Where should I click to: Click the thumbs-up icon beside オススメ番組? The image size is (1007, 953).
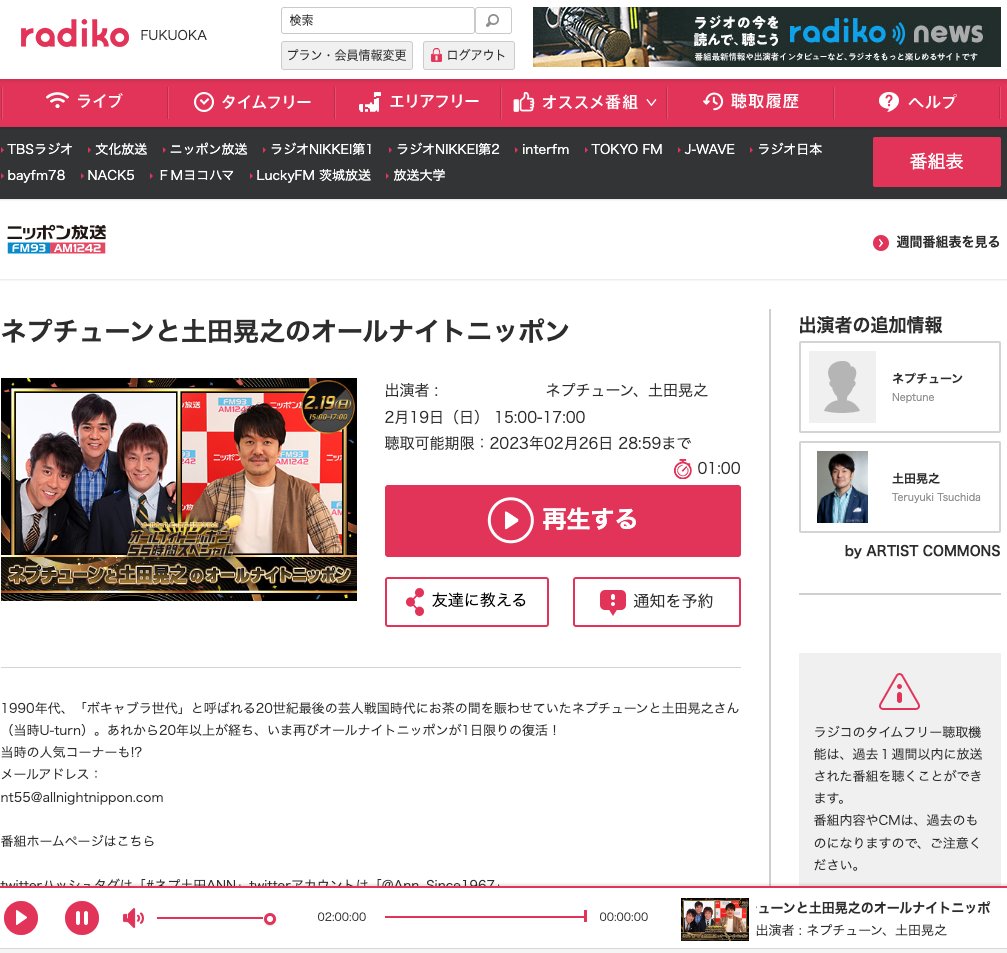point(525,102)
